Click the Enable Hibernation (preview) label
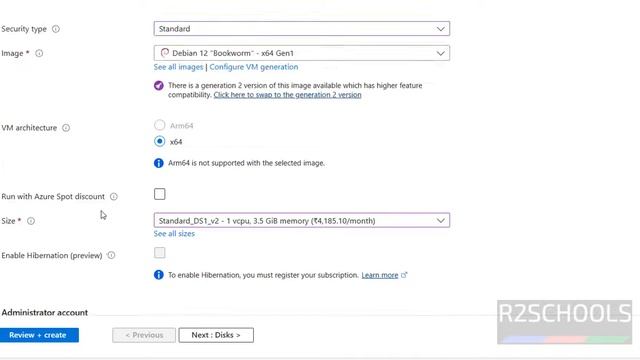Image resolution: width=640 pixels, height=360 pixels. pyautogui.click(x=52, y=256)
